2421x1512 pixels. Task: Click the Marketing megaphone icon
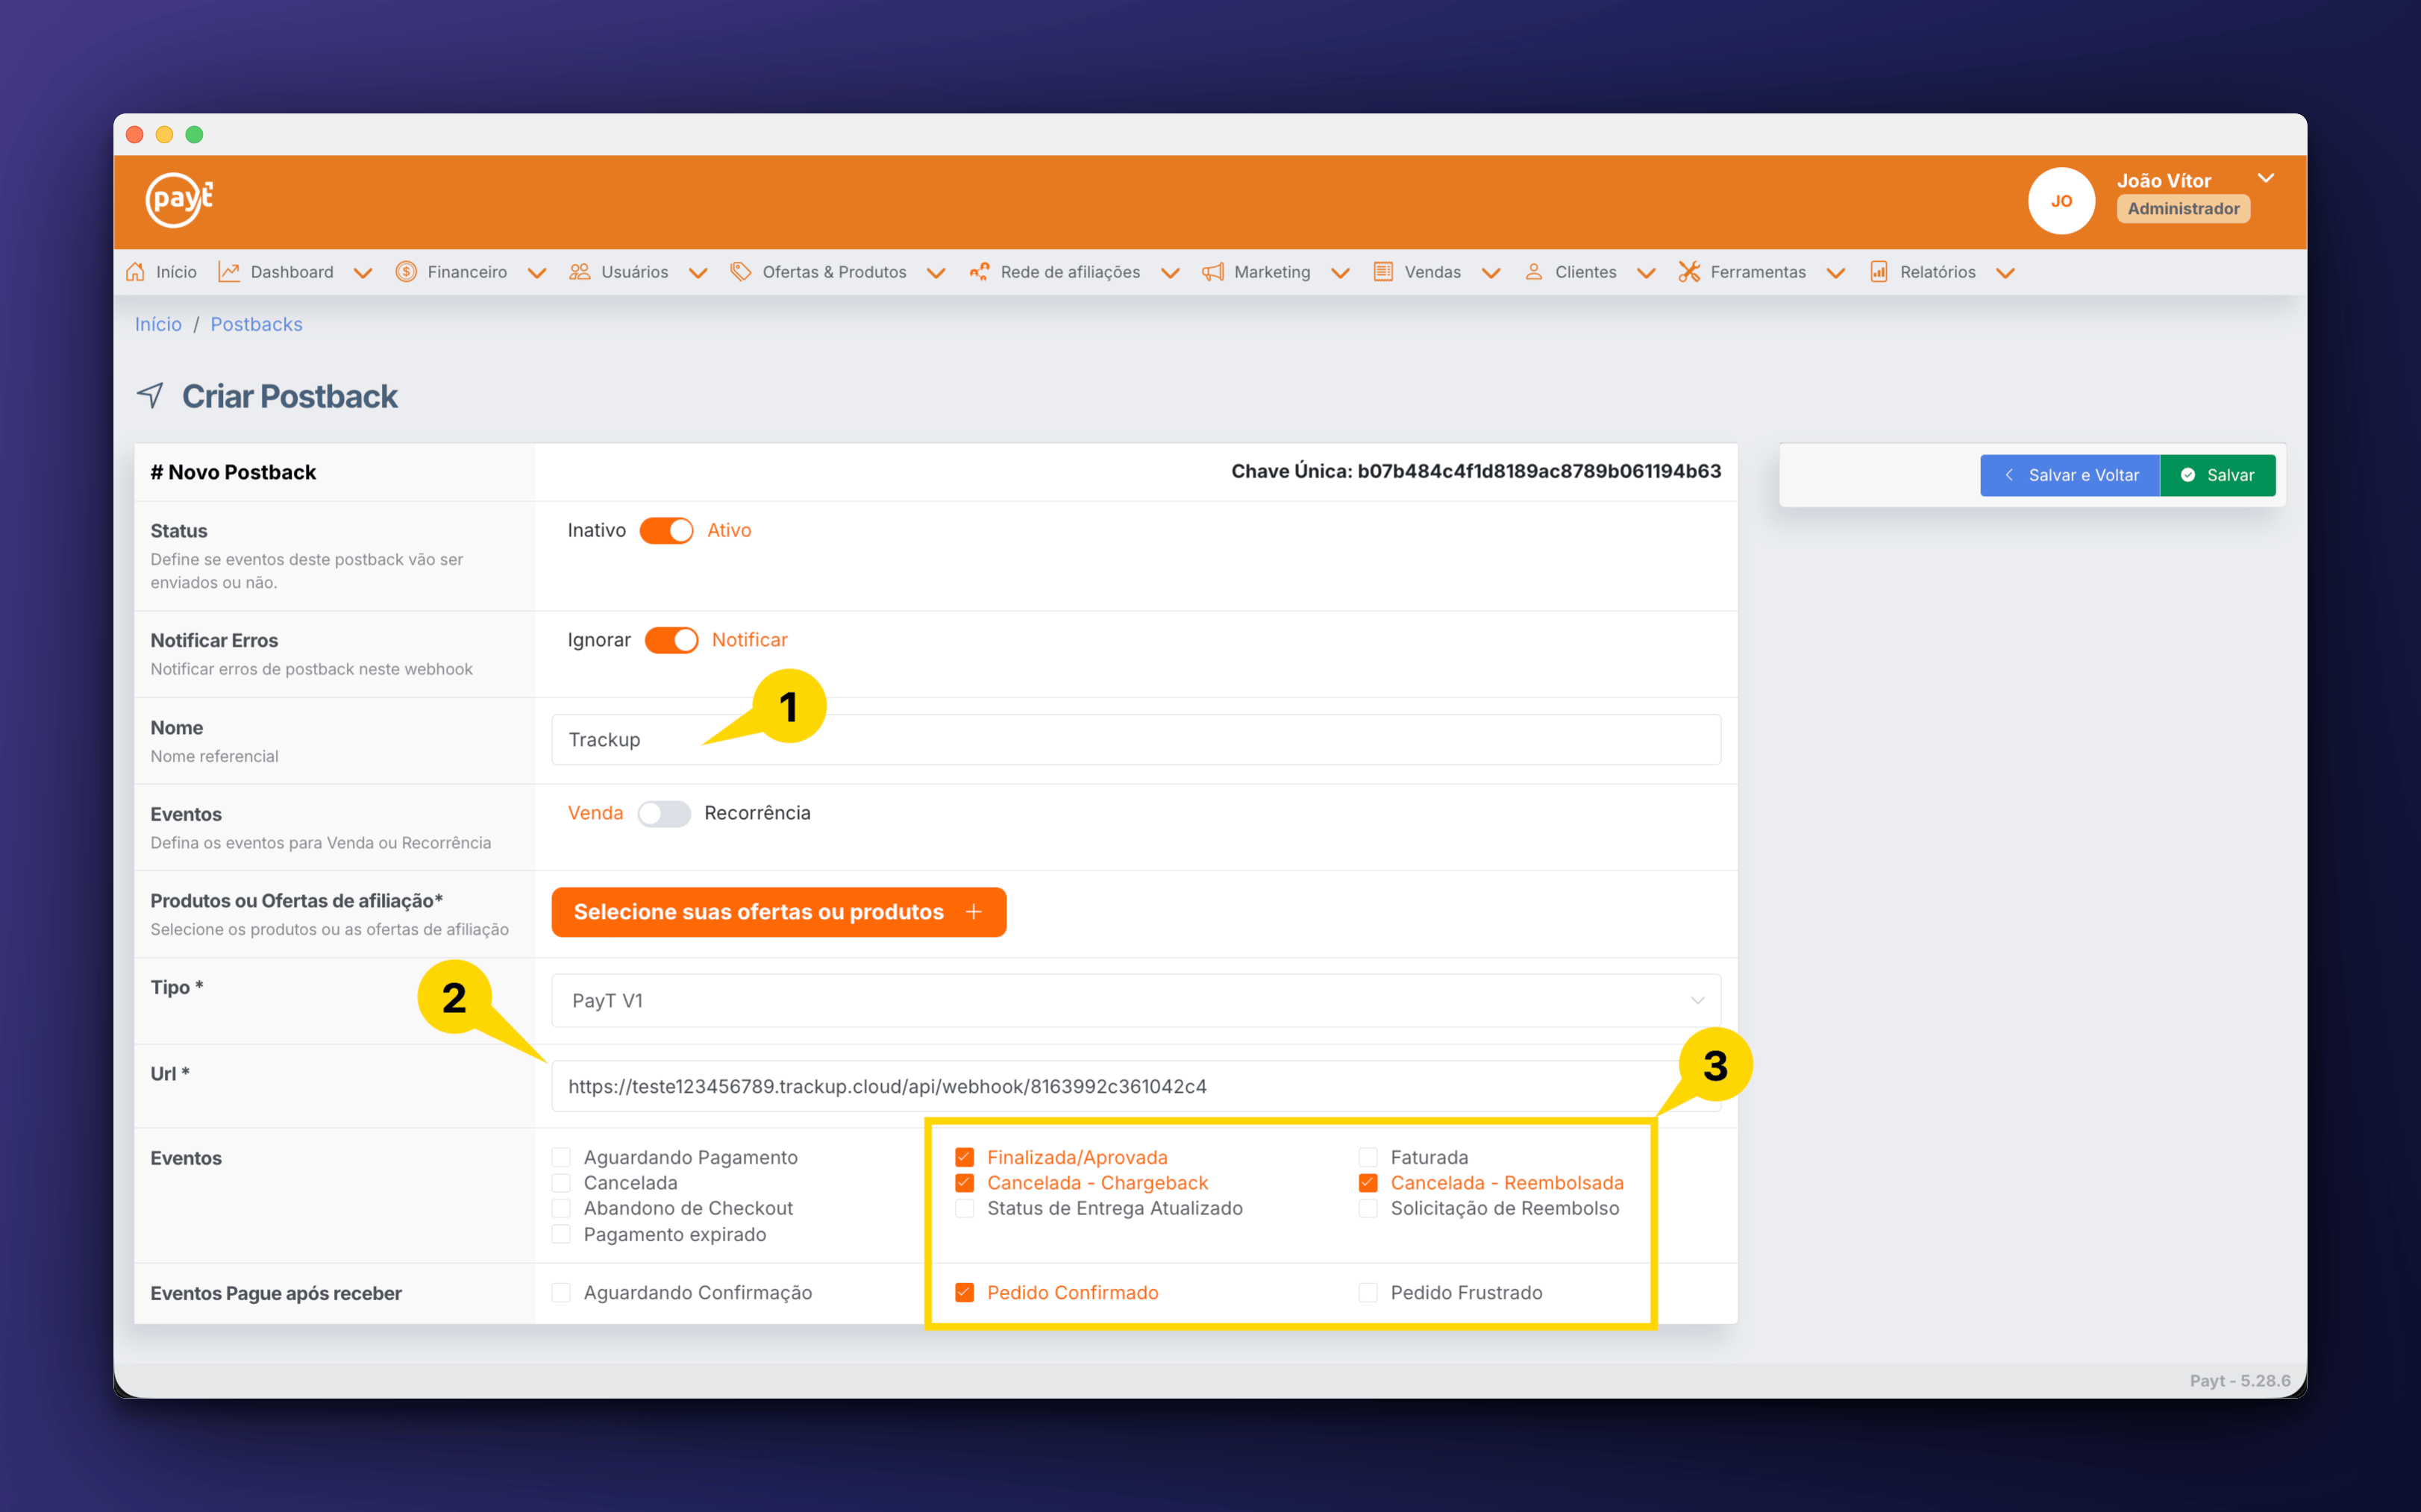pos(1212,272)
